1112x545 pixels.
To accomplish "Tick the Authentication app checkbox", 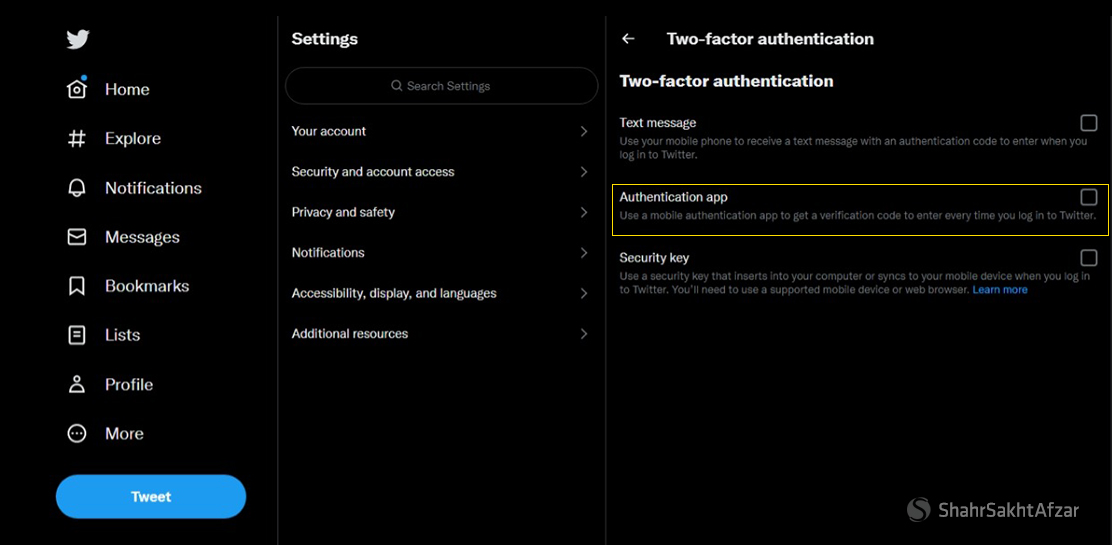I will 1088,197.
